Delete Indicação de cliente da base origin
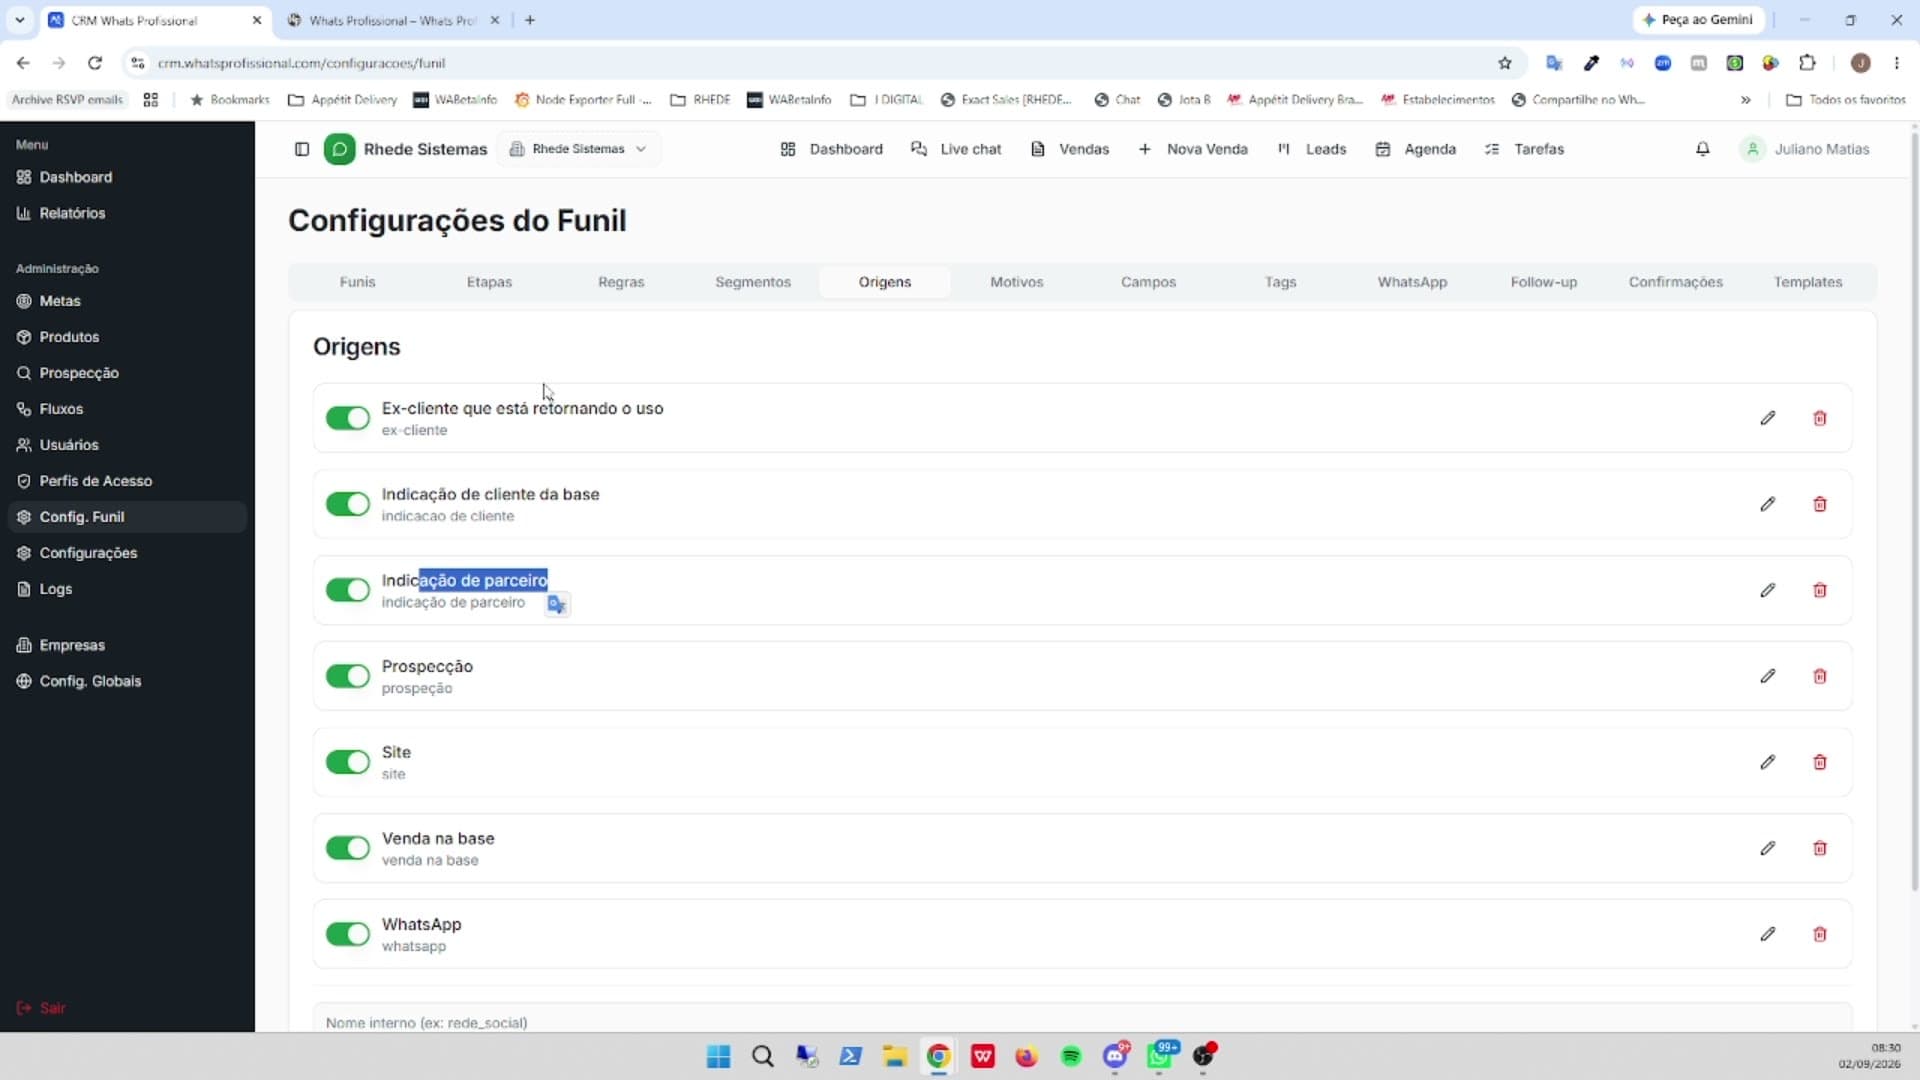The image size is (1920, 1080). (x=1820, y=504)
